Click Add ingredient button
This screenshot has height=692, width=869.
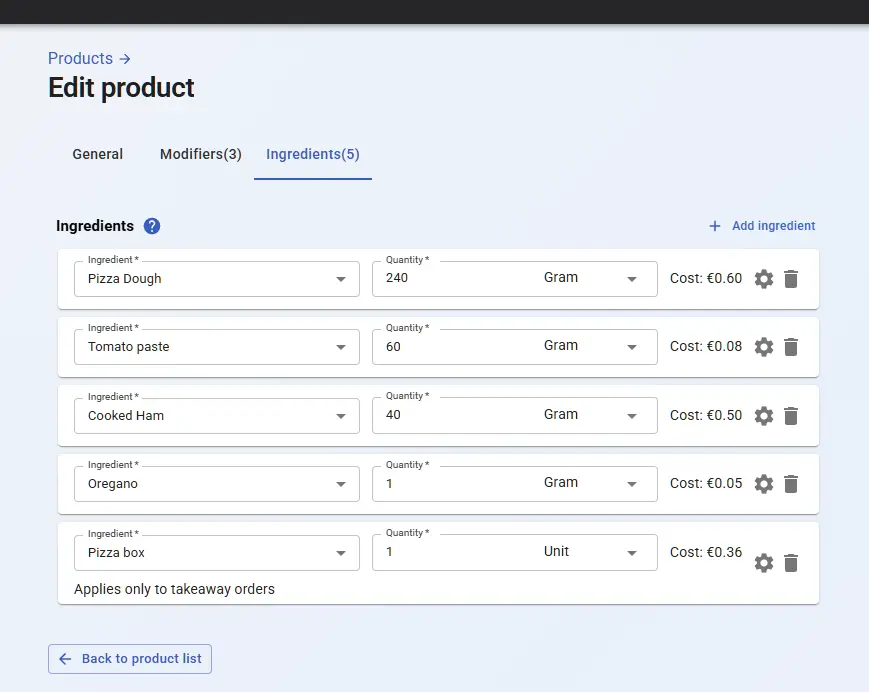click(x=762, y=226)
